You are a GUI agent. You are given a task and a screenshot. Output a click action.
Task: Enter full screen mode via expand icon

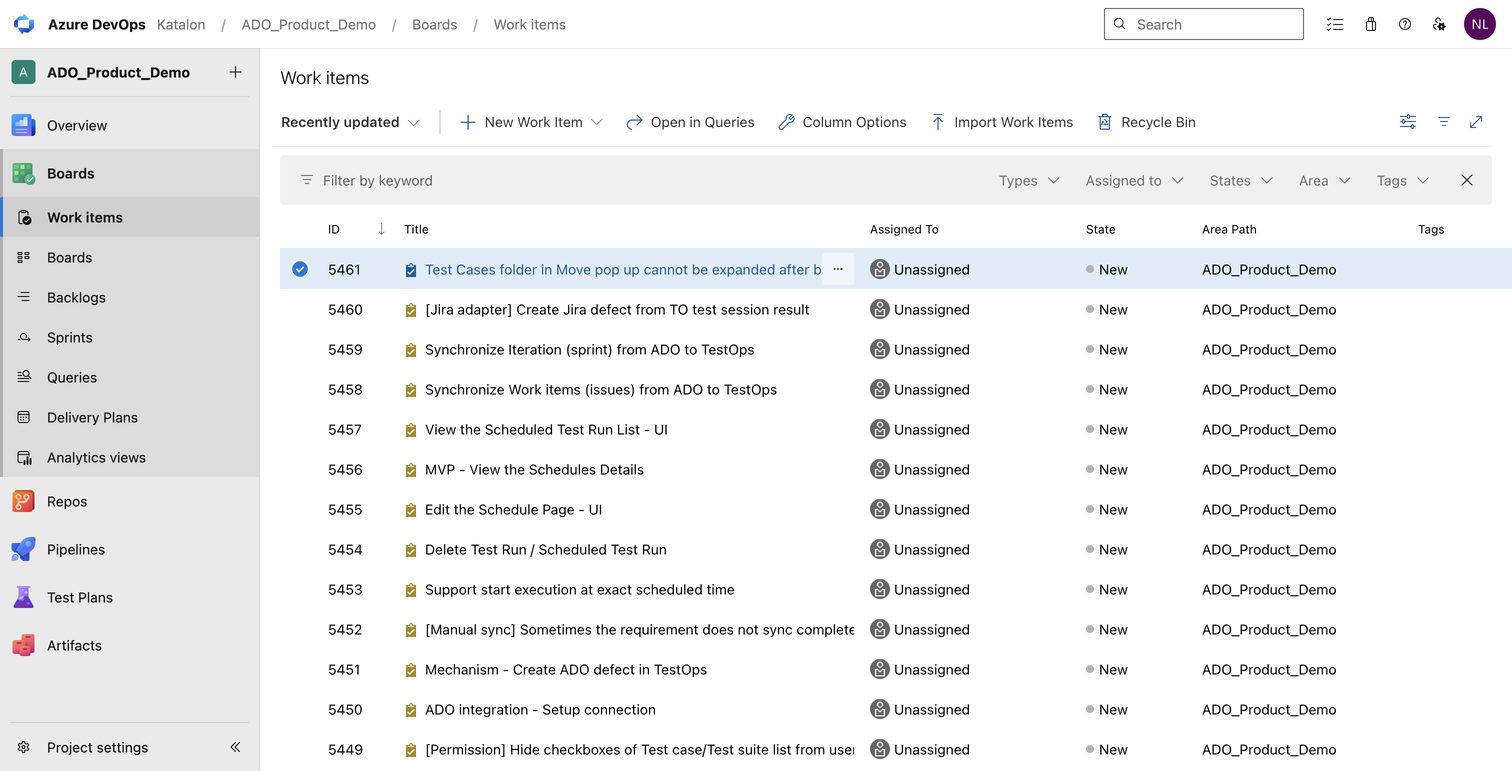point(1476,121)
